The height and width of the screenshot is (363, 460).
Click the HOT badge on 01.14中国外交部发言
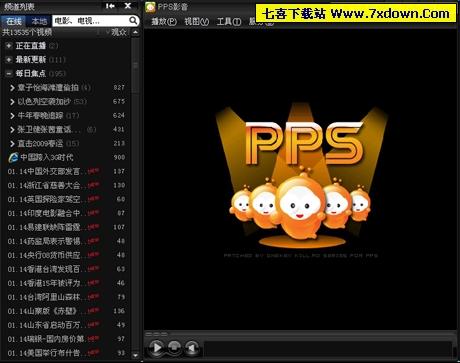(x=94, y=171)
